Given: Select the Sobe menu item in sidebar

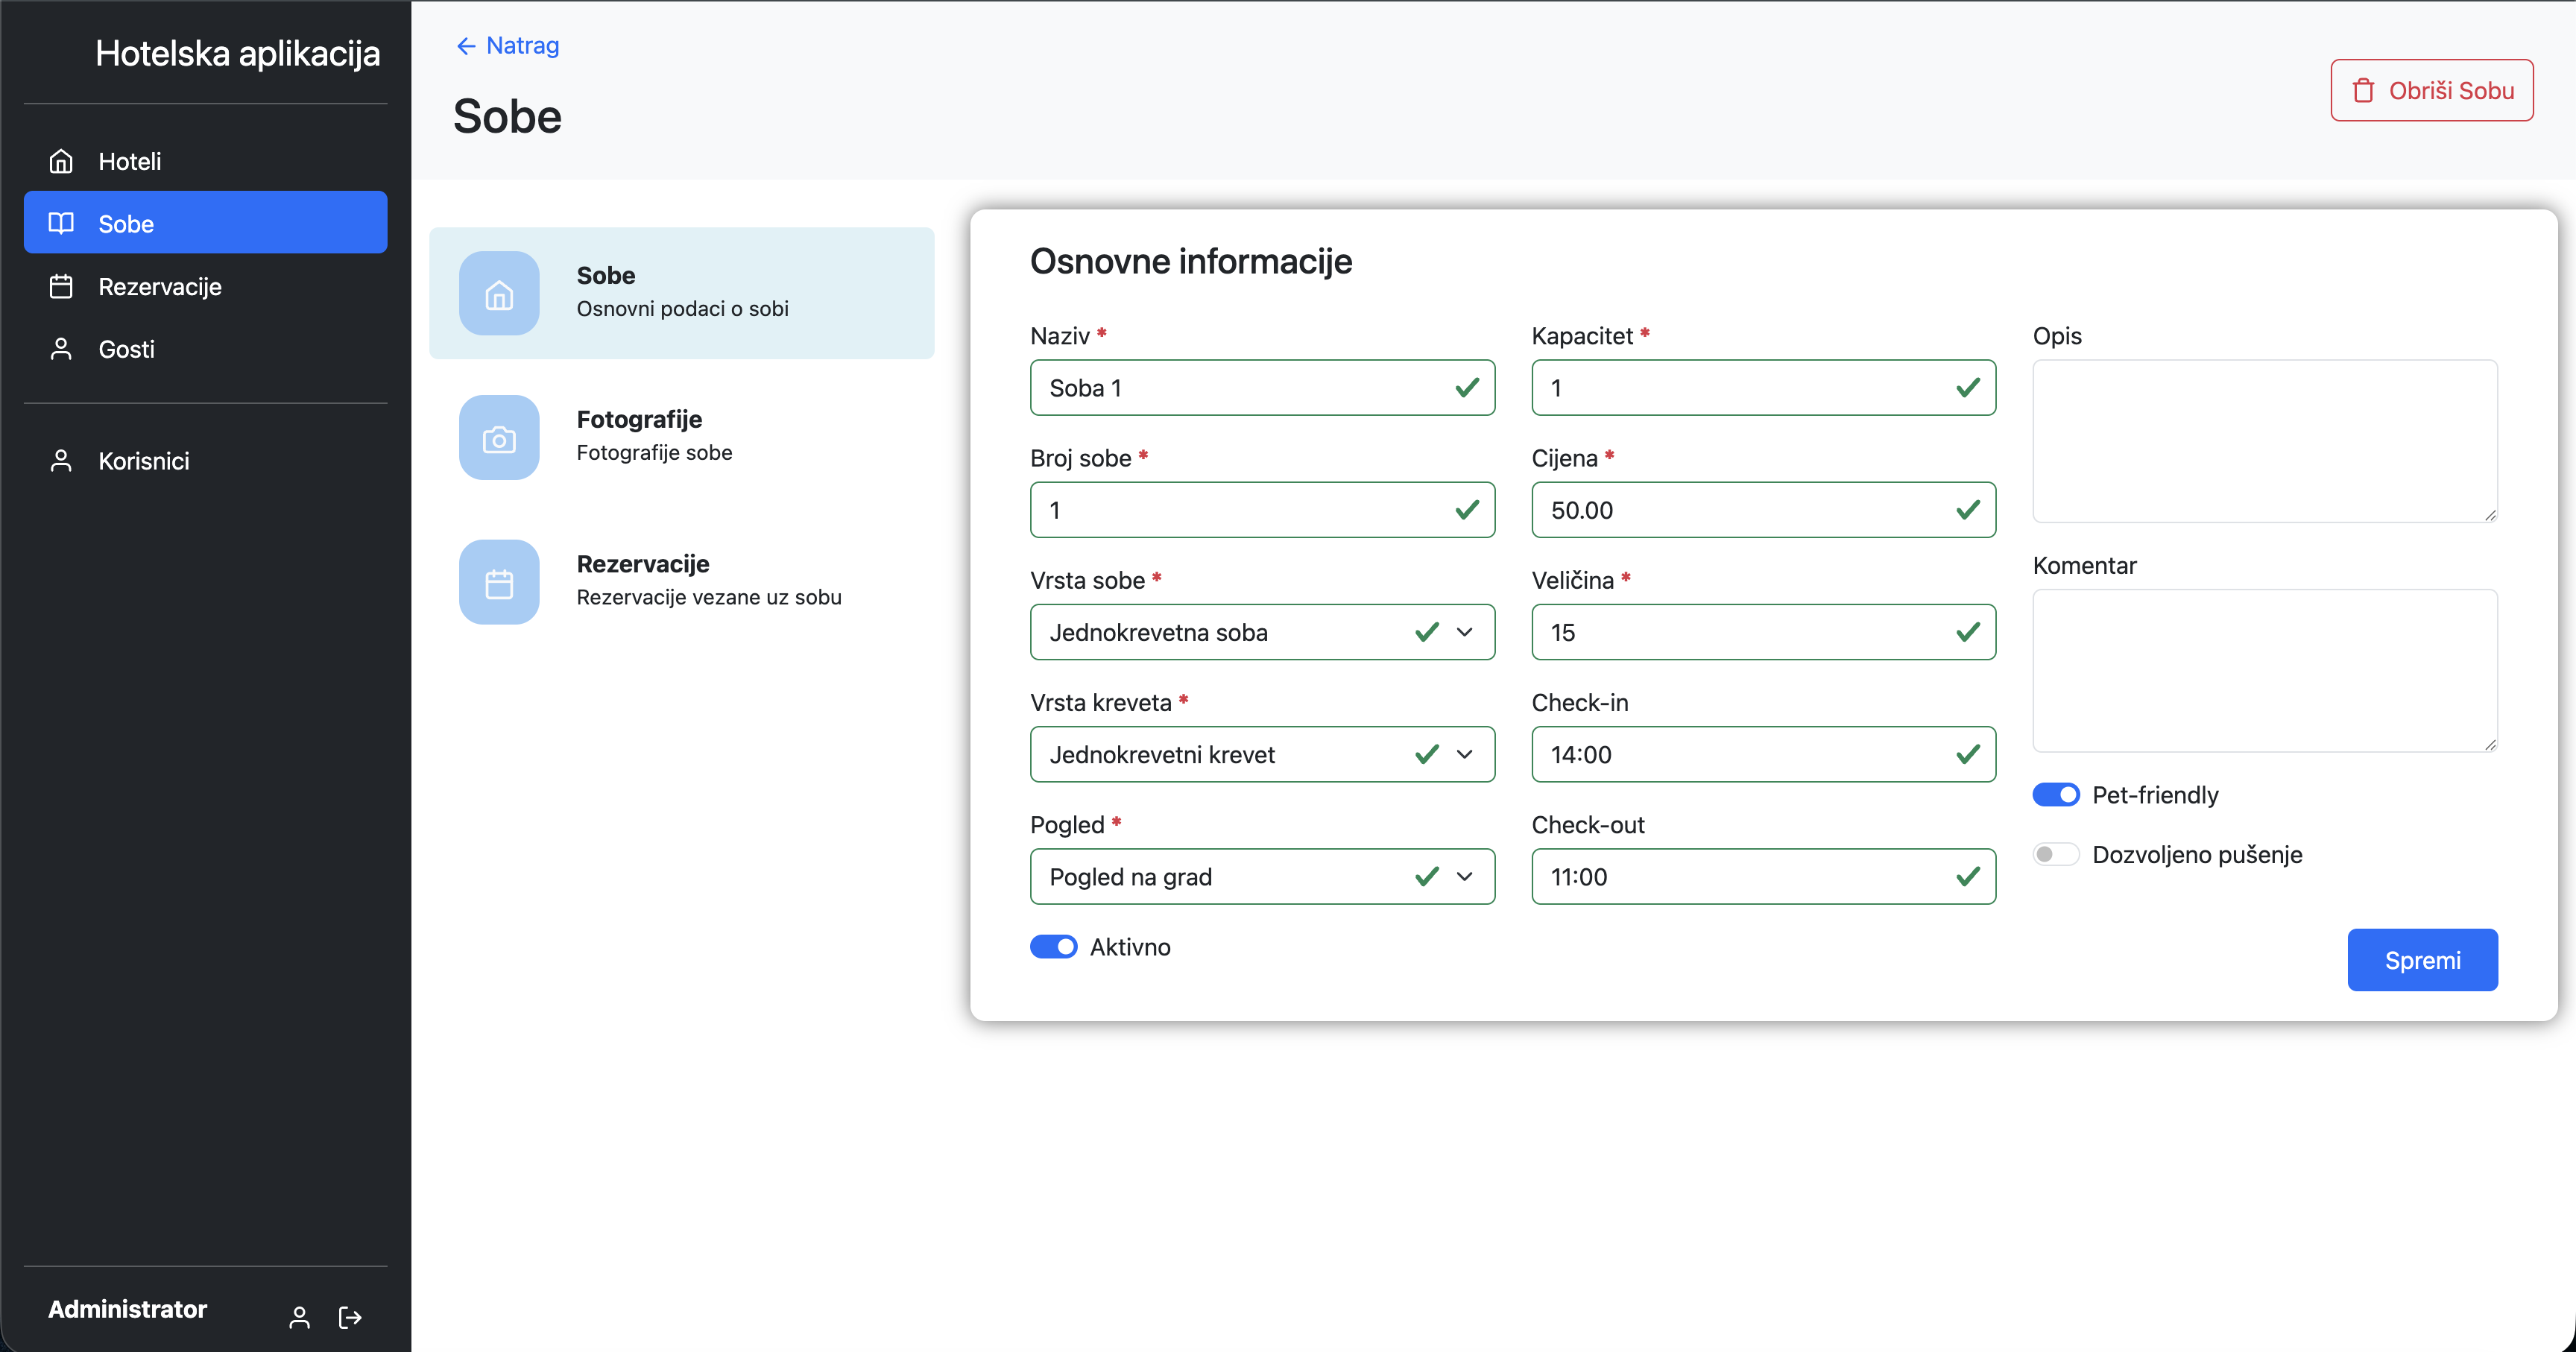Looking at the screenshot, I should [x=205, y=223].
